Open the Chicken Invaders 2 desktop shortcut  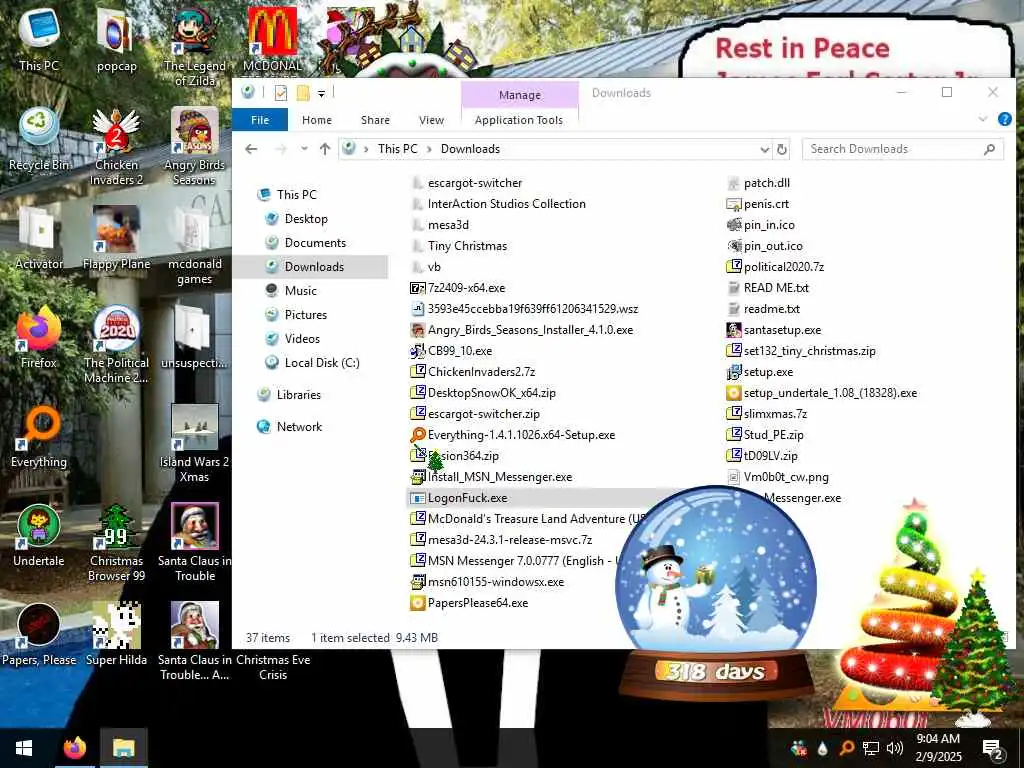coord(116,148)
